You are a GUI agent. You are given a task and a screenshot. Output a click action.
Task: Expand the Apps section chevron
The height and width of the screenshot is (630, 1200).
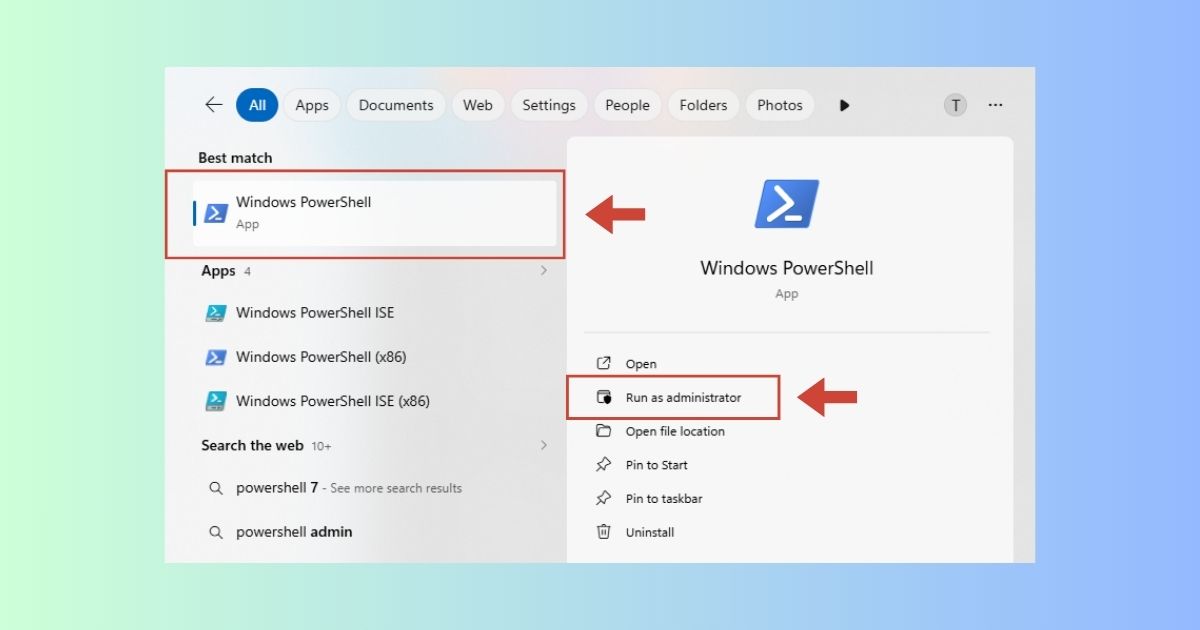pos(544,271)
